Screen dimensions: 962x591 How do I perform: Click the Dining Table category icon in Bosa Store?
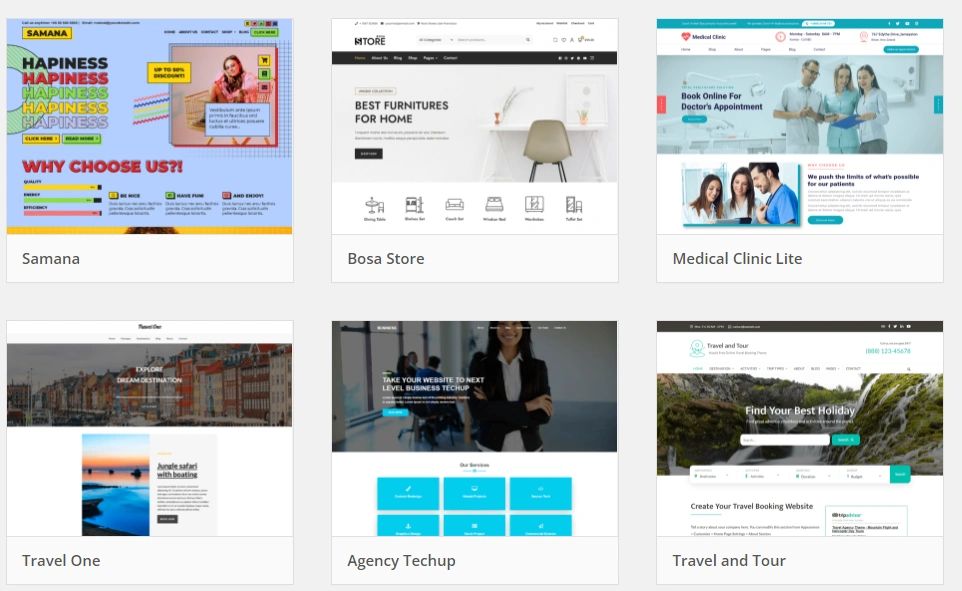coord(374,204)
